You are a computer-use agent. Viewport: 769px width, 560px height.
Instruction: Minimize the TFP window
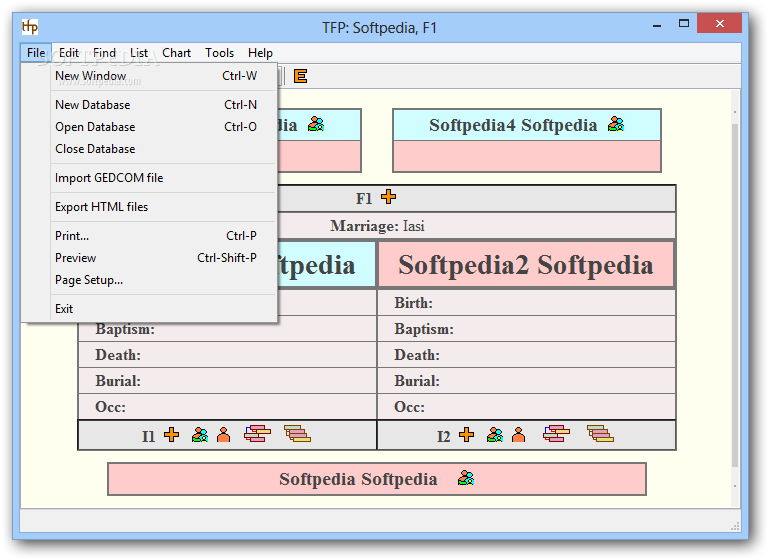click(x=657, y=25)
